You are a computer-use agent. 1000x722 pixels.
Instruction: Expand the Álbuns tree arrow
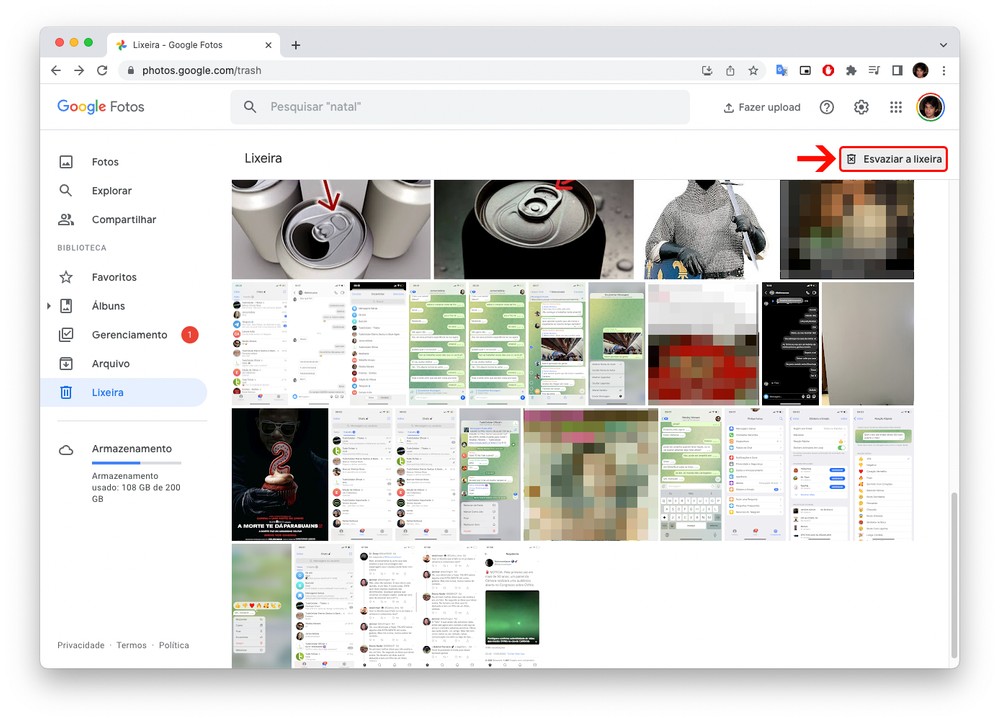[49, 306]
